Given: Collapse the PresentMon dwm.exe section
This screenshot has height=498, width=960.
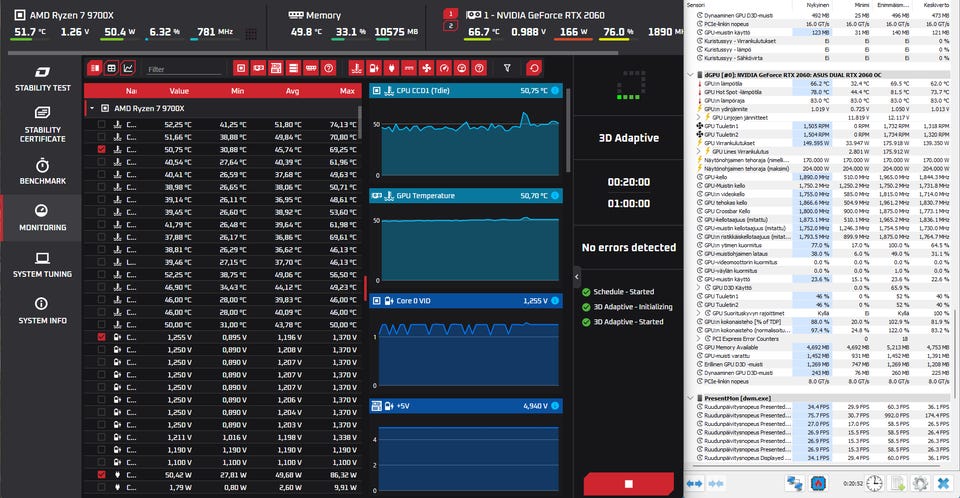Looking at the screenshot, I should point(691,398).
